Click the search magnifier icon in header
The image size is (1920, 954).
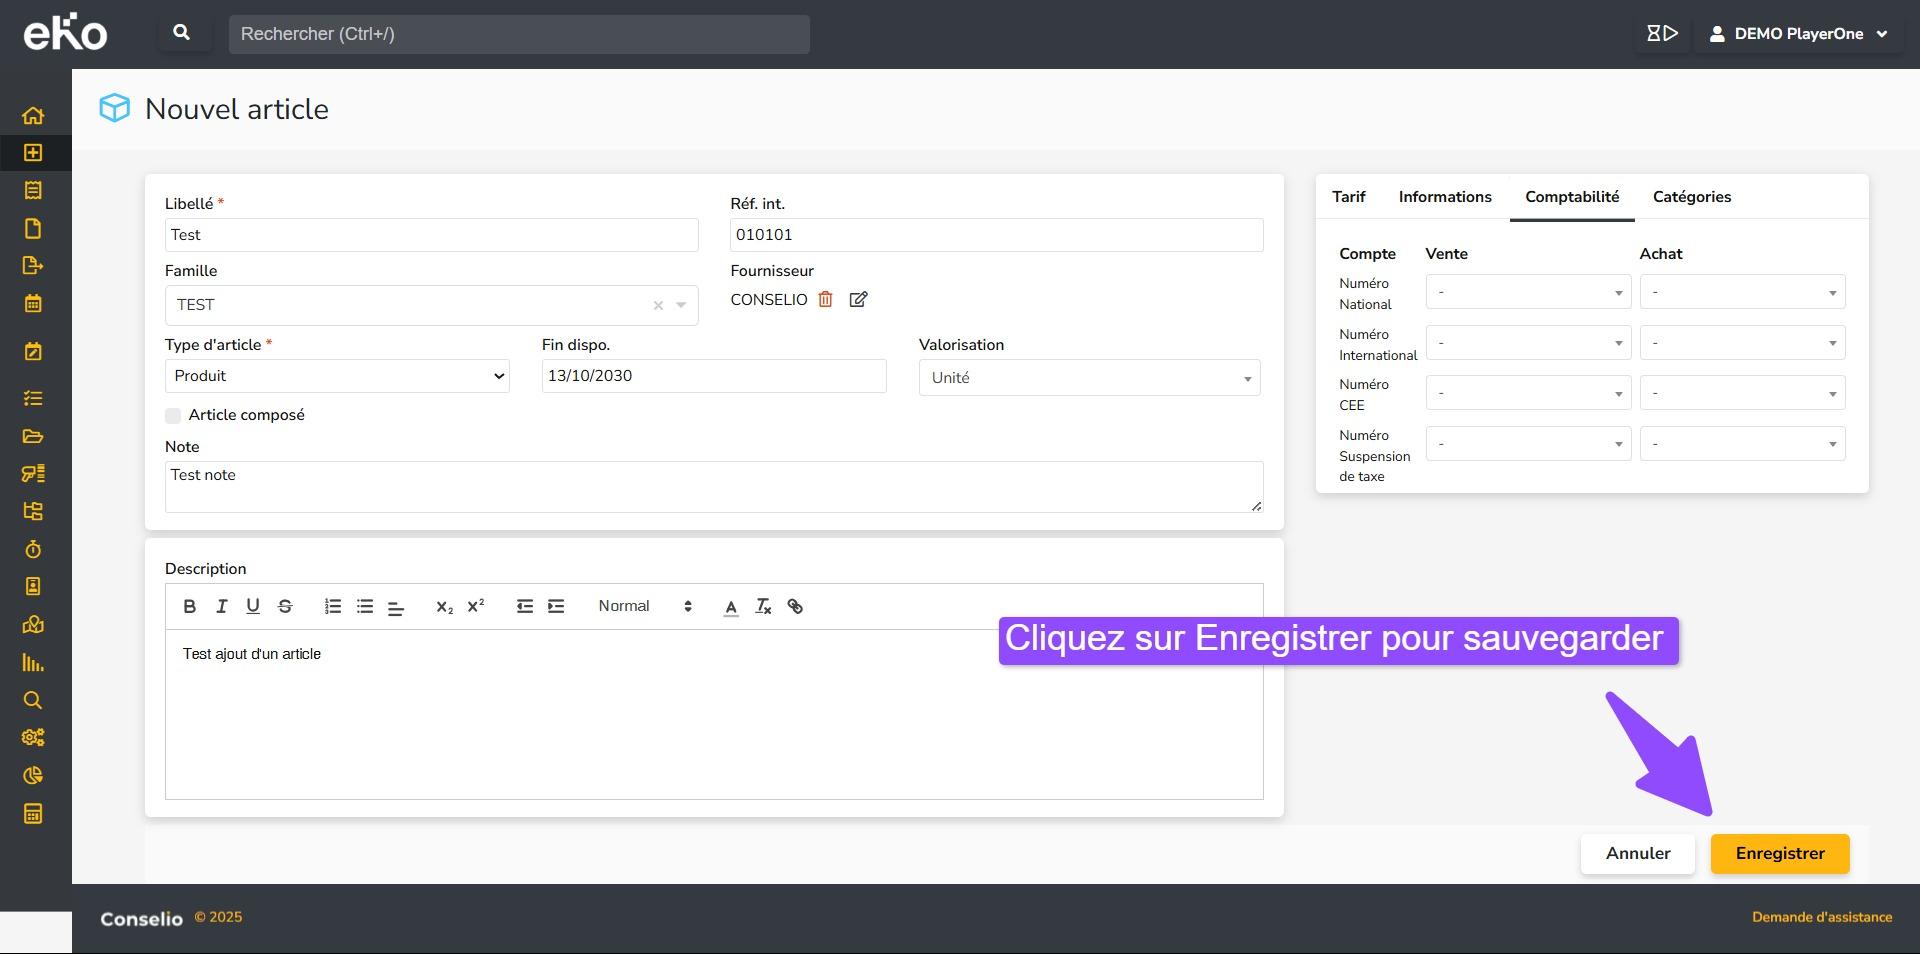(x=181, y=33)
